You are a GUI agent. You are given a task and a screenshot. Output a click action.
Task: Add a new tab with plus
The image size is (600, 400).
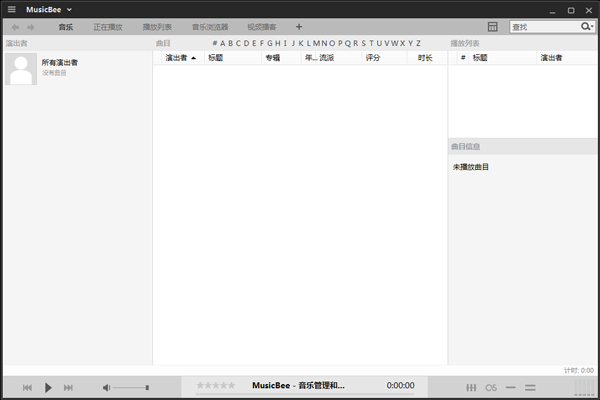click(x=299, y=27)
